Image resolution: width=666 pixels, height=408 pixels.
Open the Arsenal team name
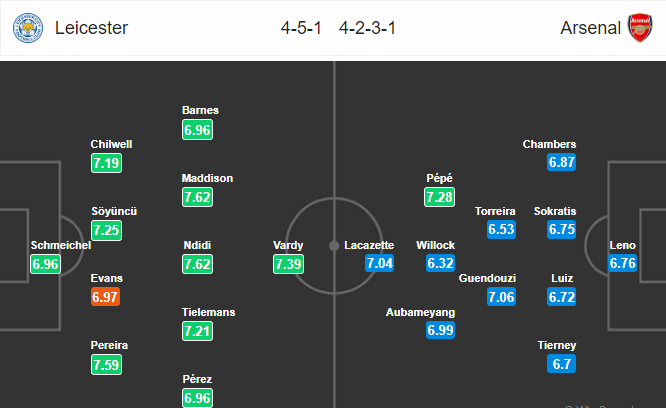pos(590,28)
